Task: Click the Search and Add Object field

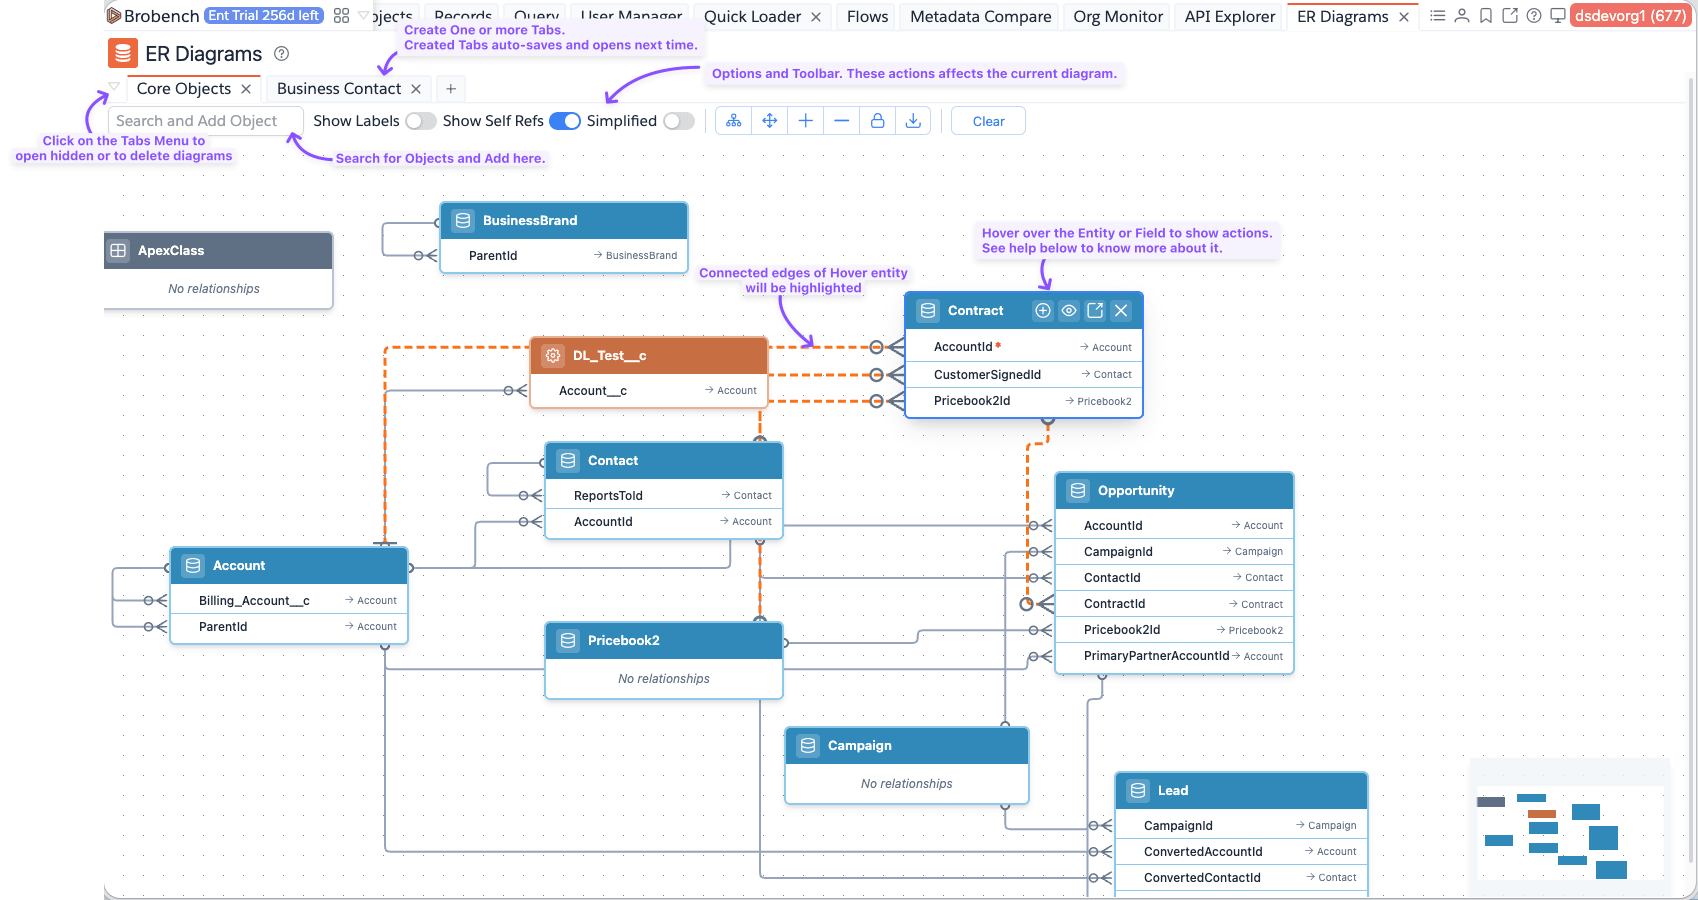Action: [x=205, y=121]
